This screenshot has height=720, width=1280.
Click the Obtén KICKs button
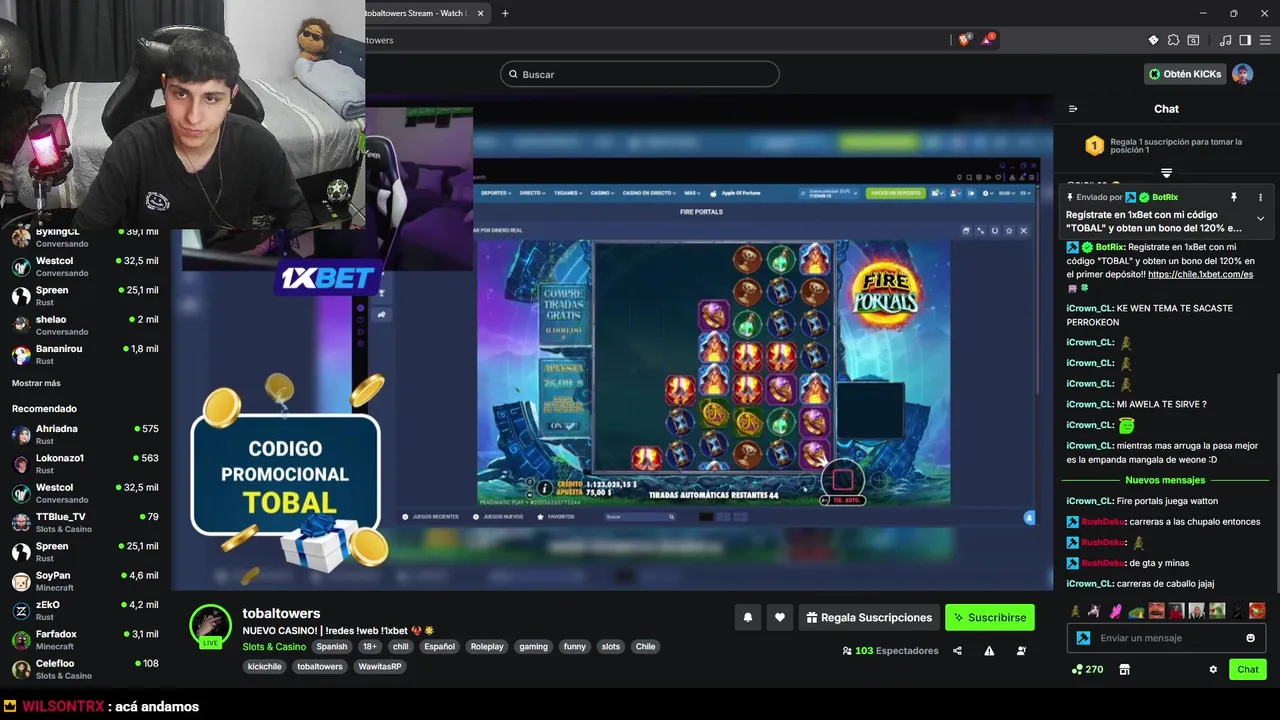[x=1185, y=74]
